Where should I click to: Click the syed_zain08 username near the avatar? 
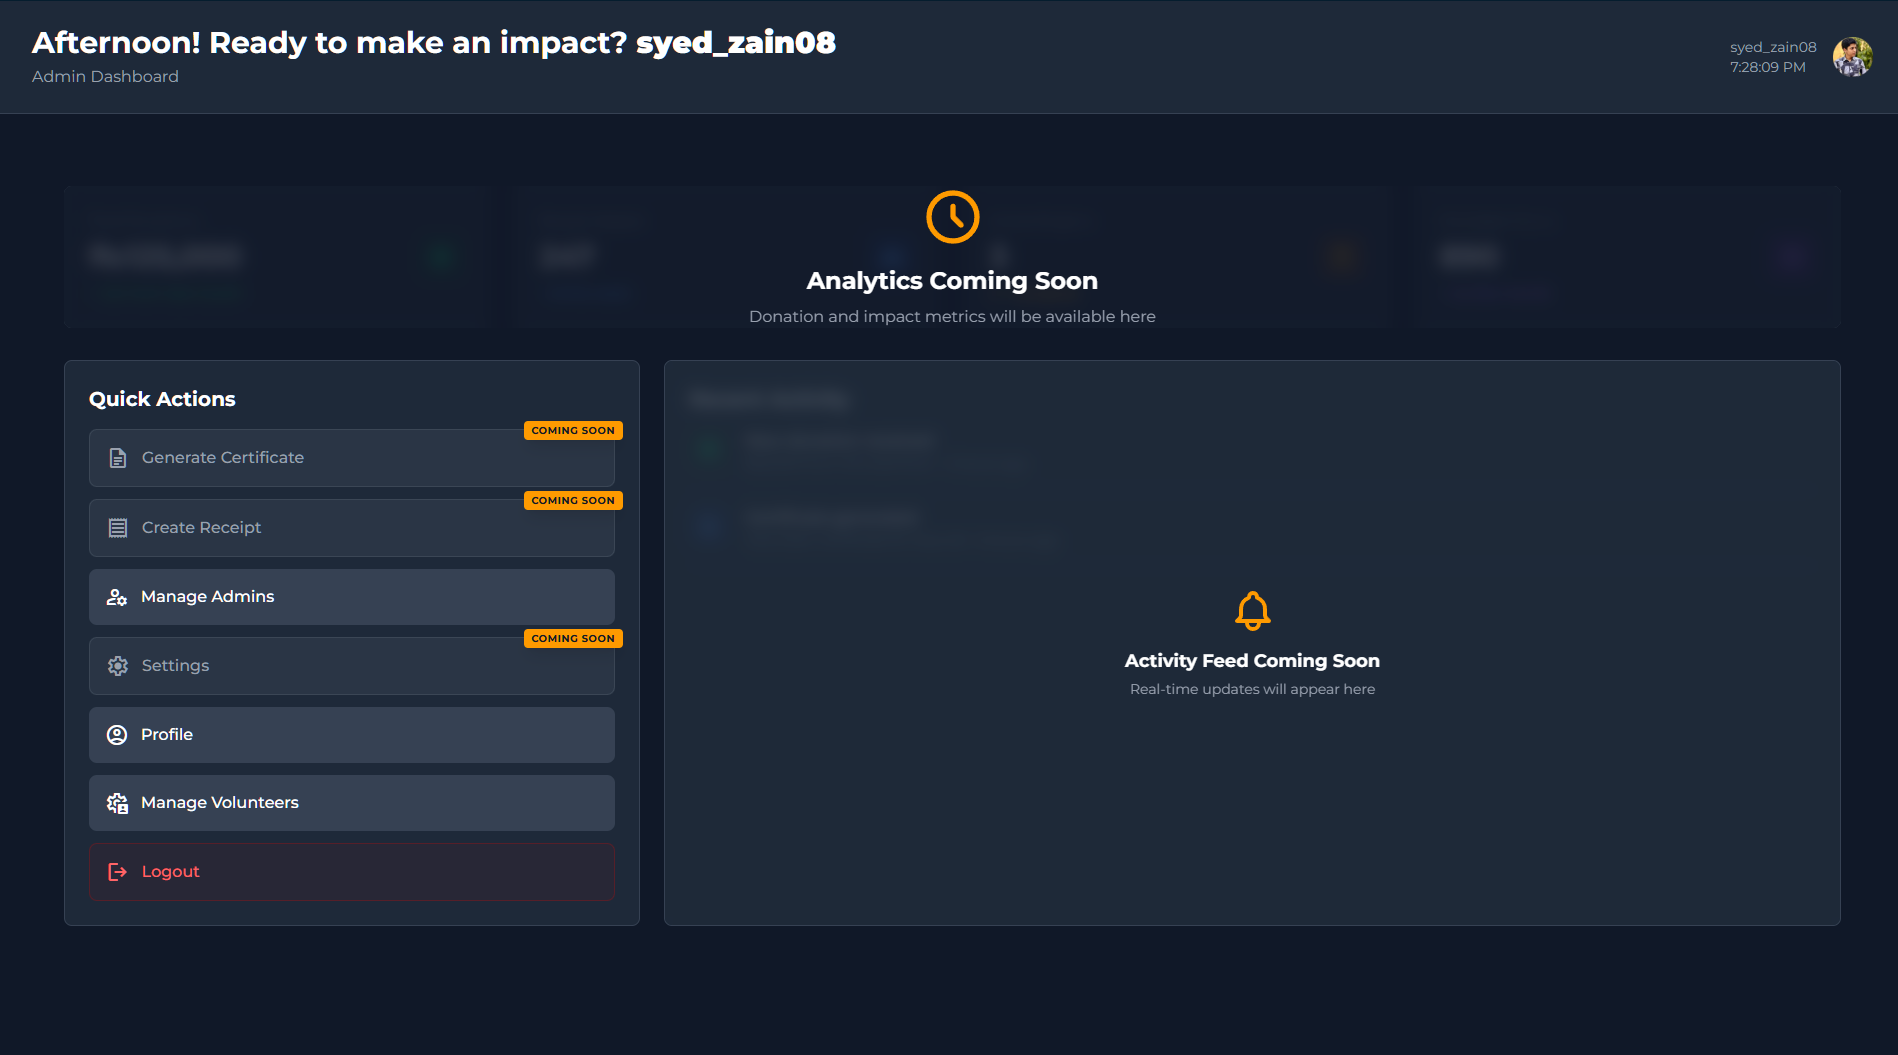tap(1772, 47)
